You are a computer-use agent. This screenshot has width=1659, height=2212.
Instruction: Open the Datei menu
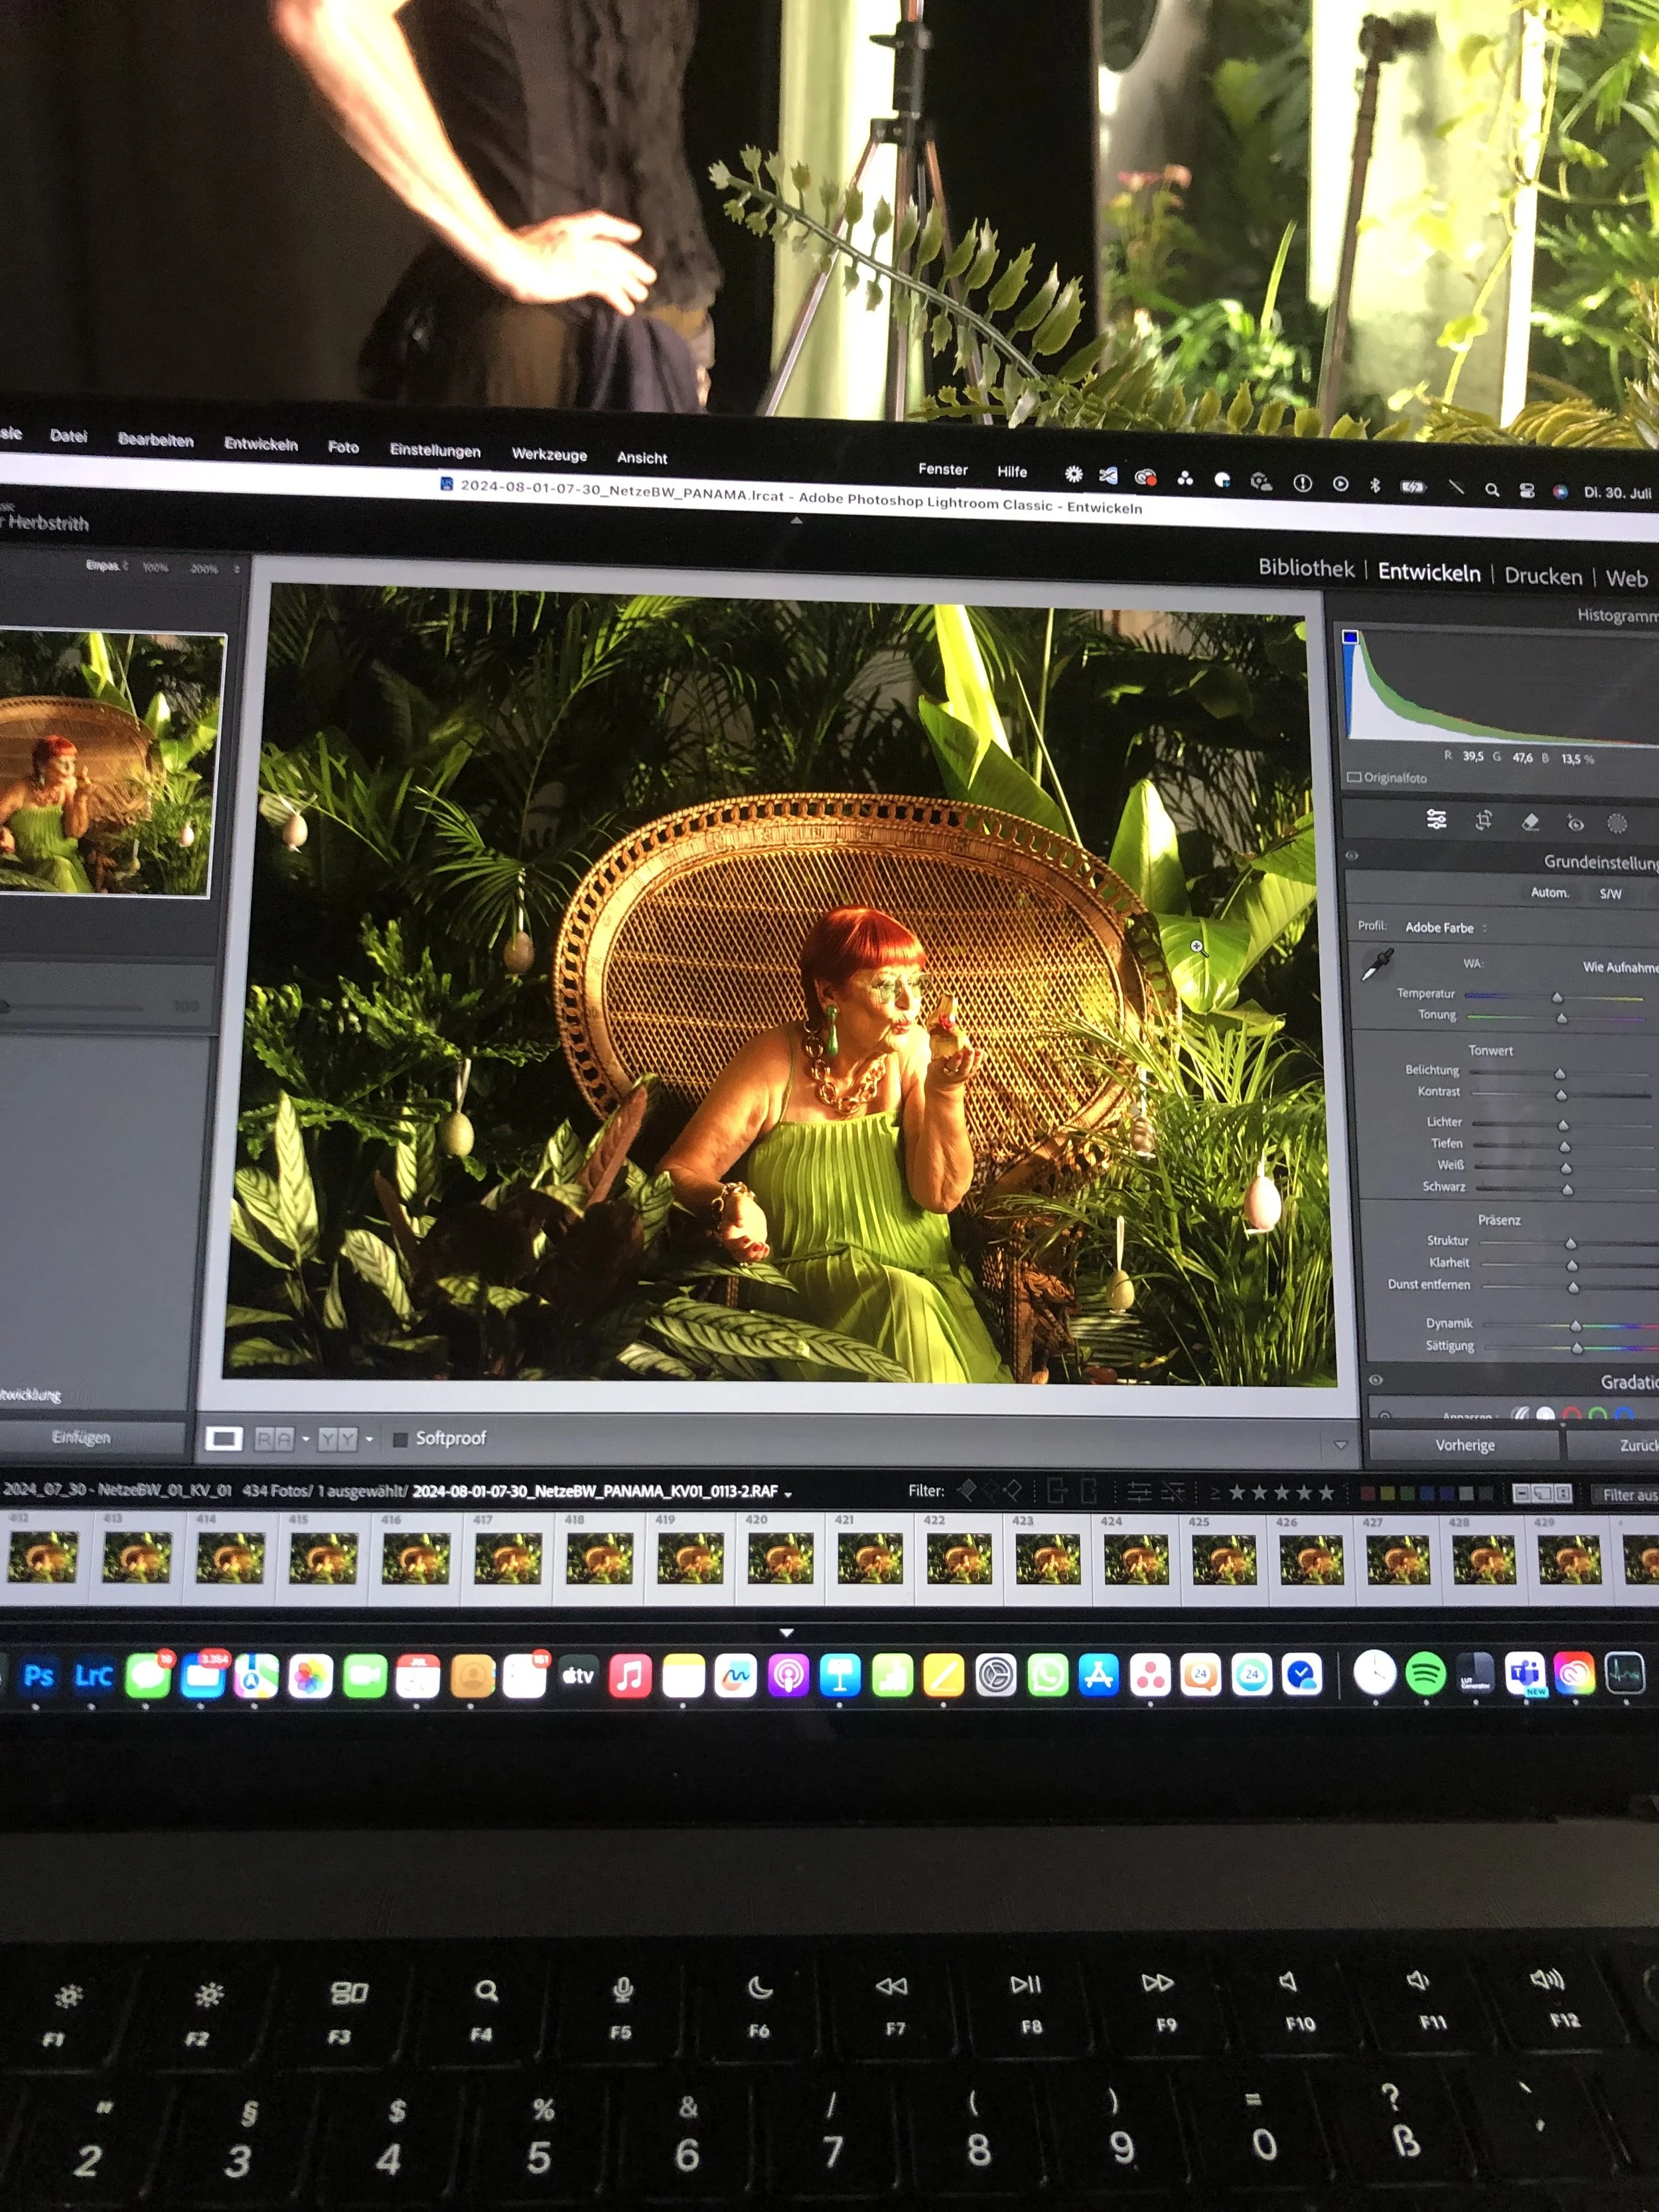click(68, 436)
